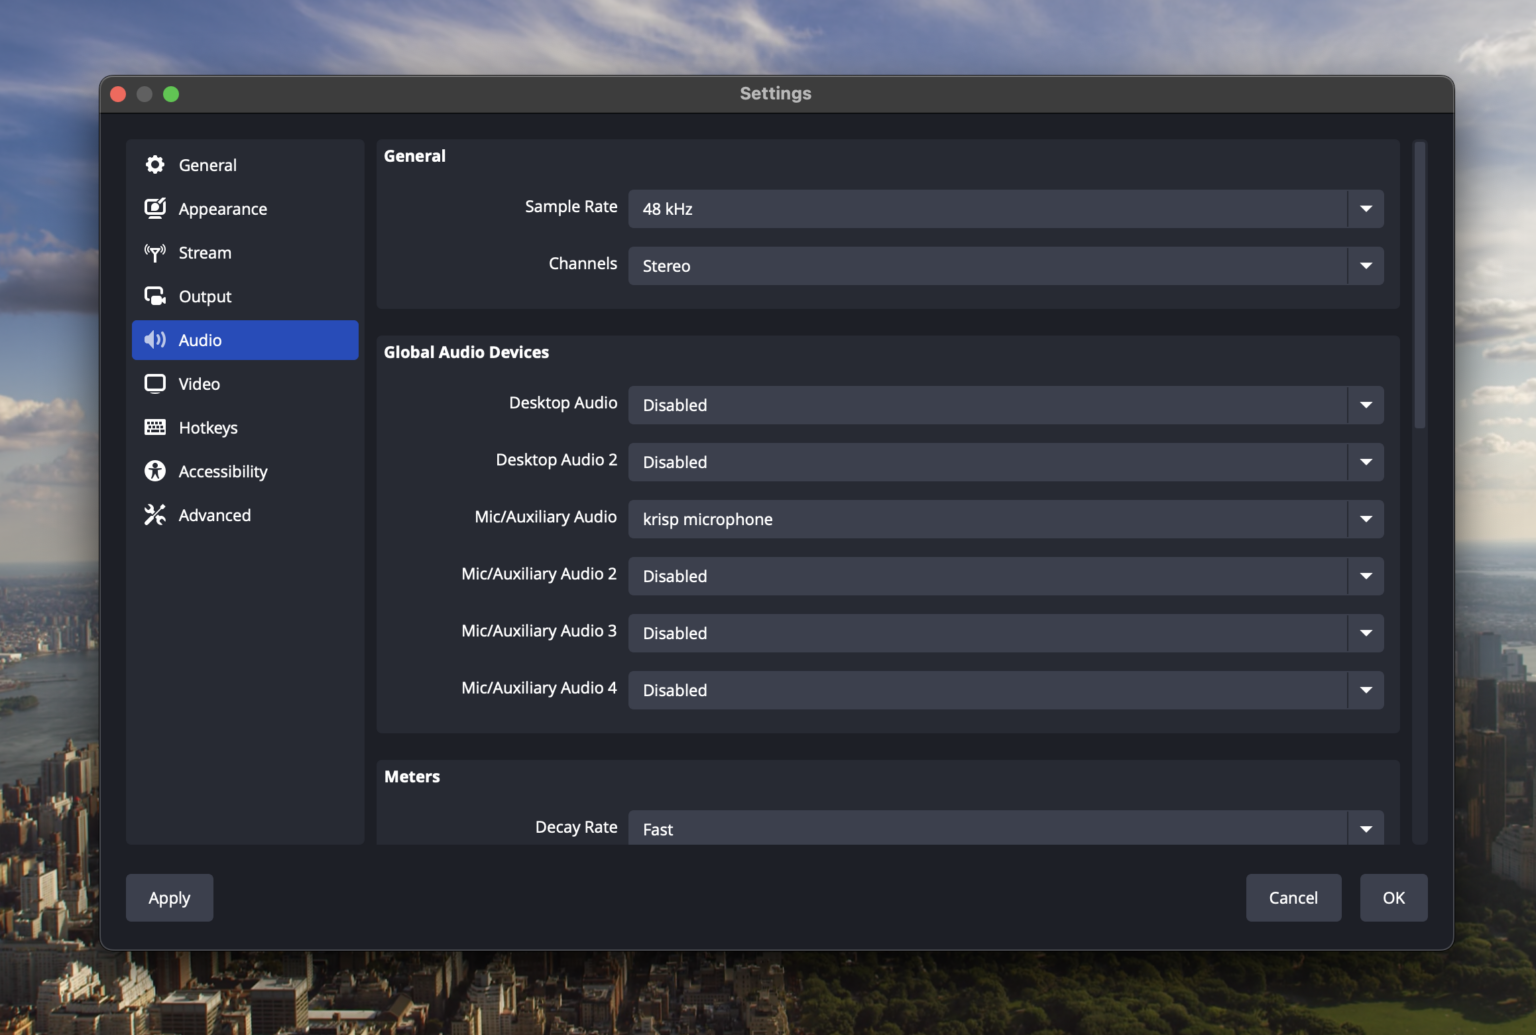
Task: Click the Stream antenna icon
Action: [155, 253]
